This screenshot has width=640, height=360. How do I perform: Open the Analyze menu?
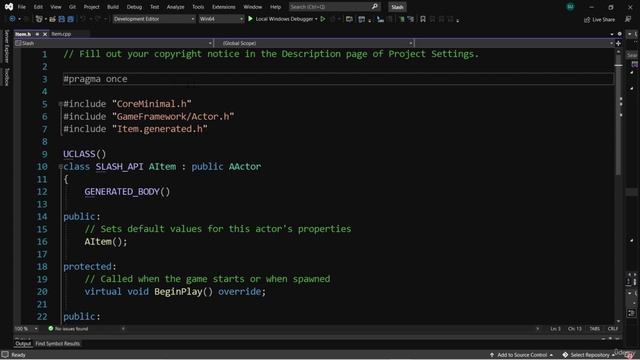point(175,7)
